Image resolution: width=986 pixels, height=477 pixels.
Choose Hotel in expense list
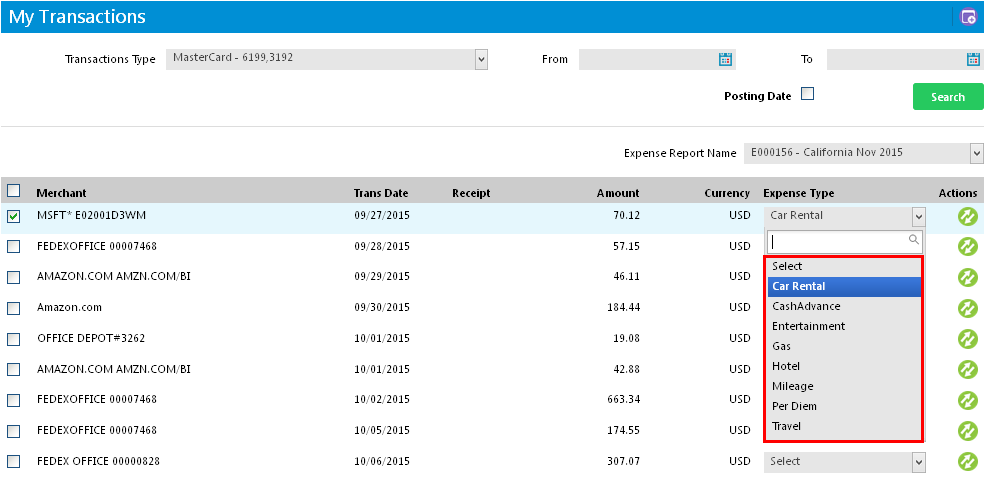point(844,366)
